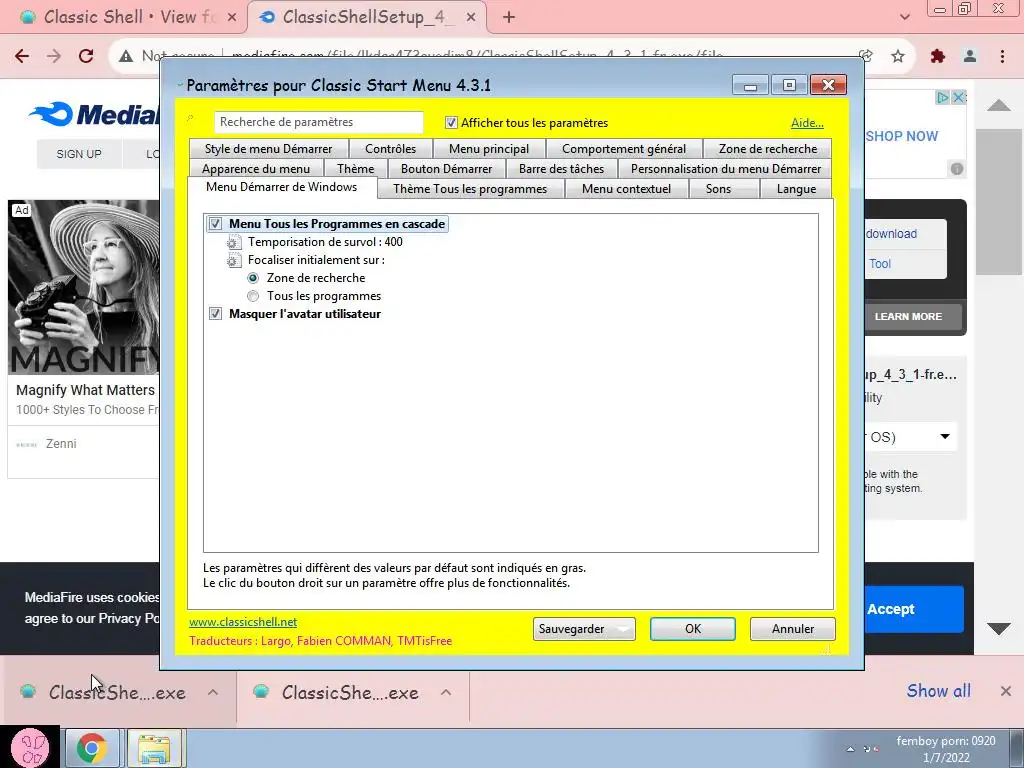This screenshot has height=768, width=1024.
Task: Click the Focaliser initialement sur setting icon
Action: pos(234,261)
